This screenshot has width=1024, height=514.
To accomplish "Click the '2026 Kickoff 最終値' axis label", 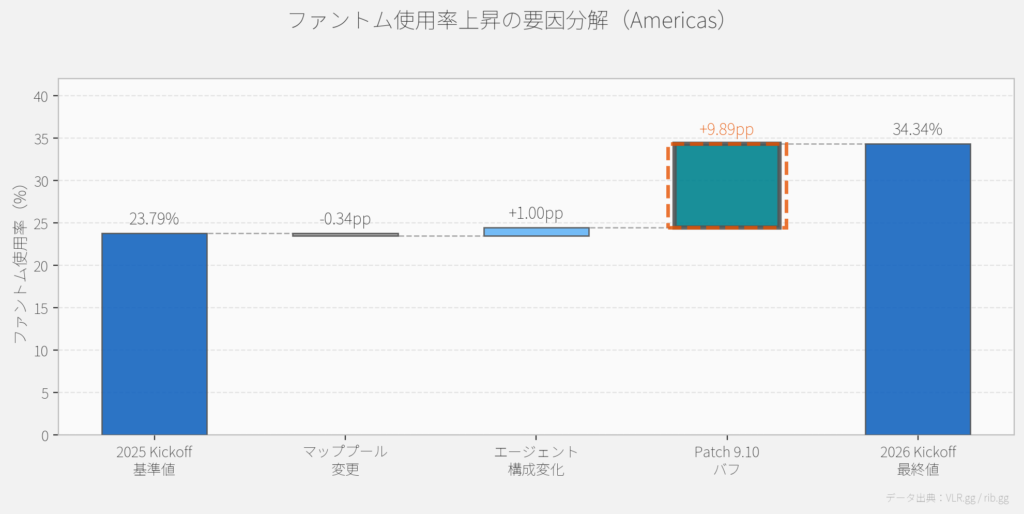I will pos(917,461).
